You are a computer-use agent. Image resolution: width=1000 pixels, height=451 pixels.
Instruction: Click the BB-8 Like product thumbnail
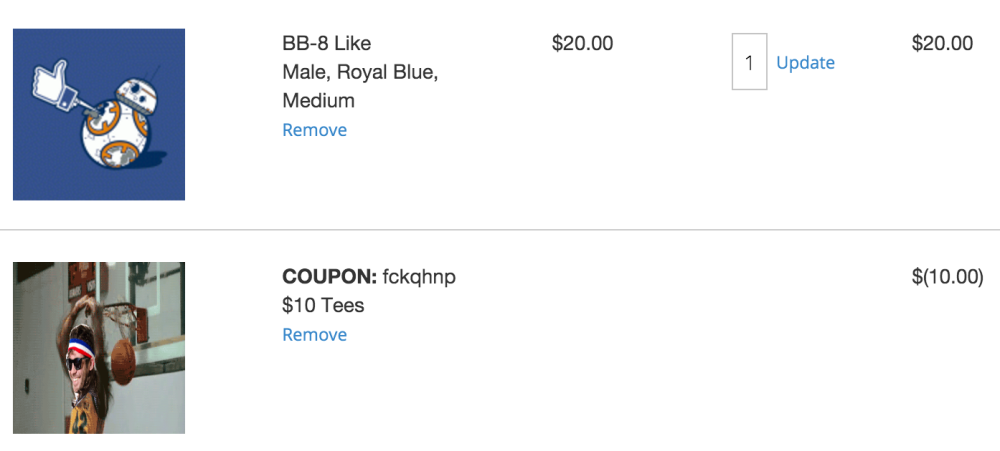pyautogui.click(x=98, y=114)
